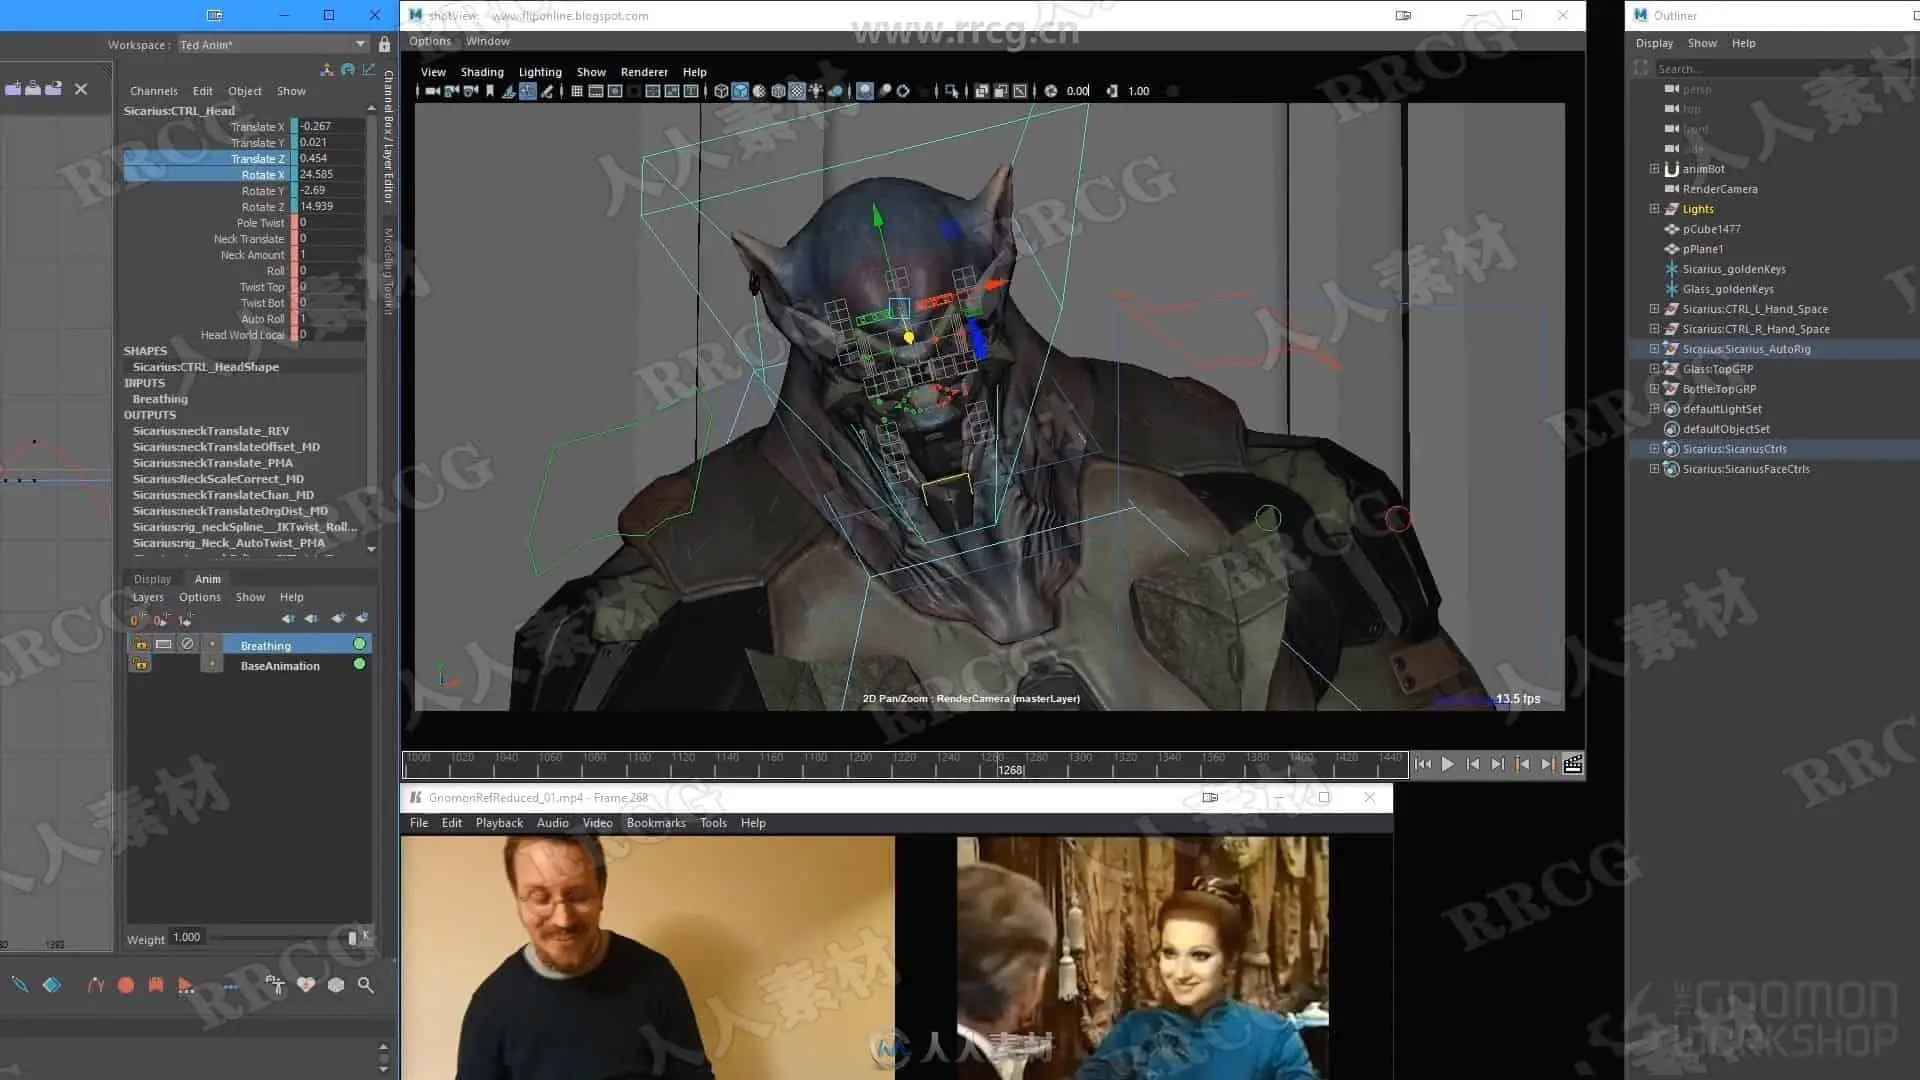Jump to next keyframe button

[1547, 764]
